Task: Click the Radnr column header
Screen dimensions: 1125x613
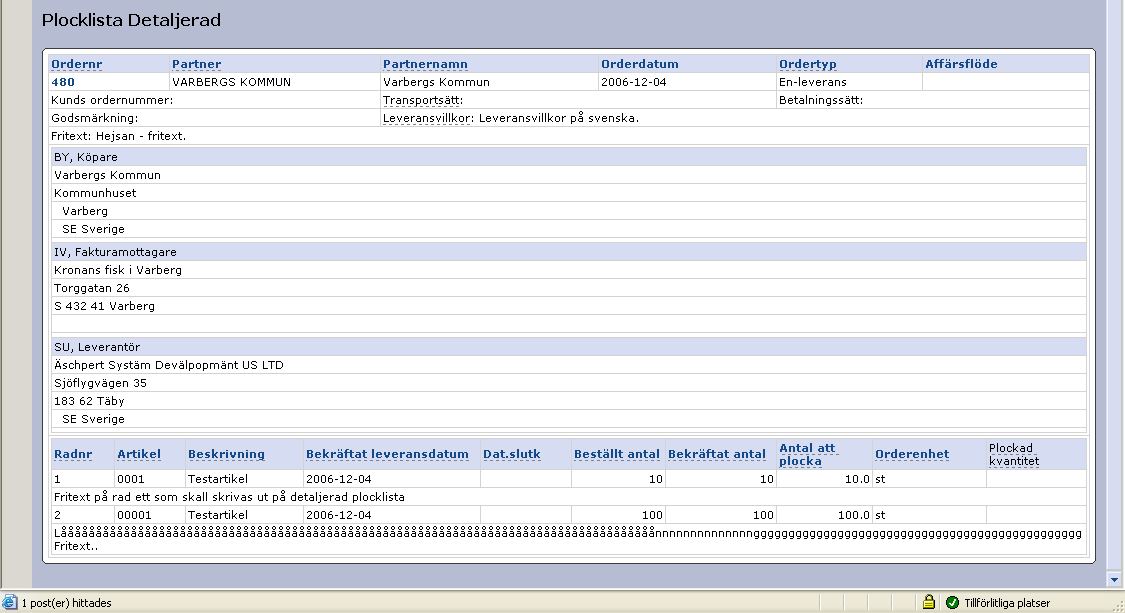Action: click(x=73, y=454)
